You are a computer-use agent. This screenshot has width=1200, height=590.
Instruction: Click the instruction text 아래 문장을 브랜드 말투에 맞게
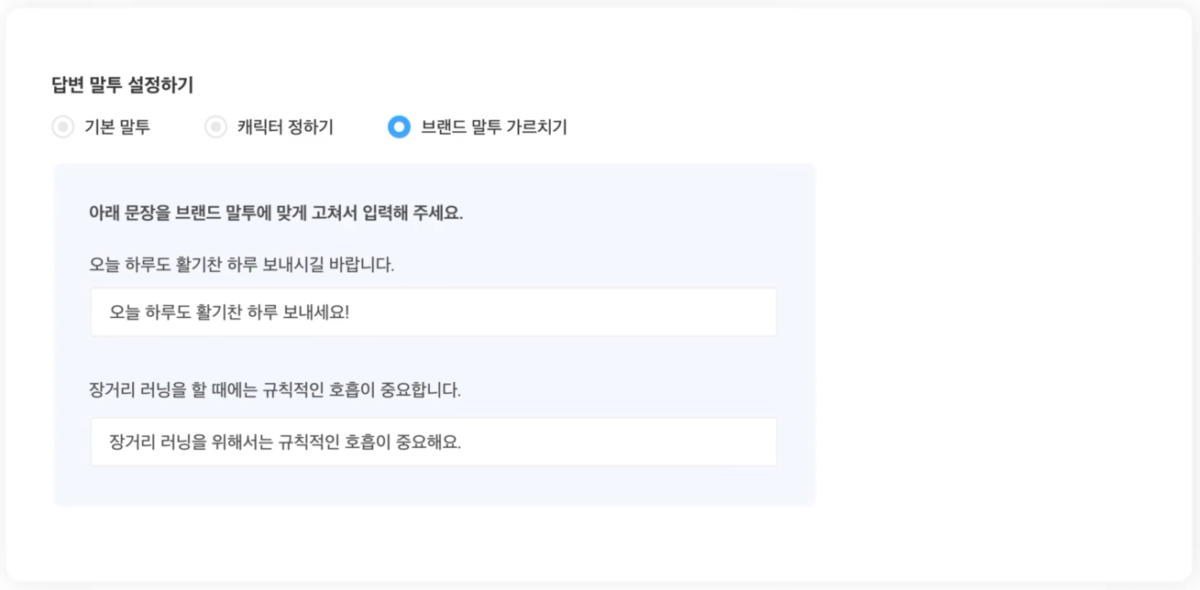(276, 213)
